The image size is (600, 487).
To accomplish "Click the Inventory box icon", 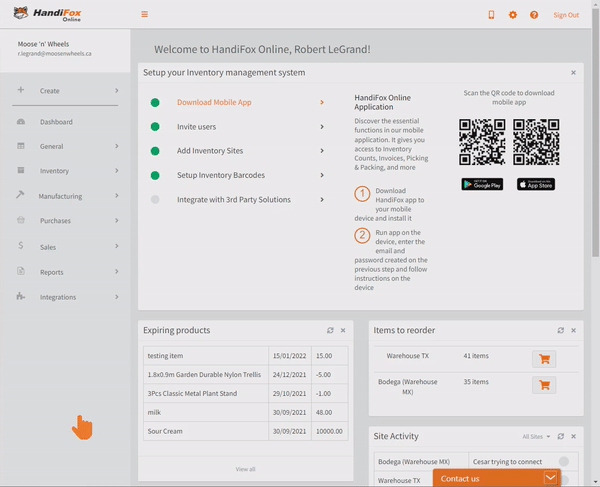I will coord(21,170).
